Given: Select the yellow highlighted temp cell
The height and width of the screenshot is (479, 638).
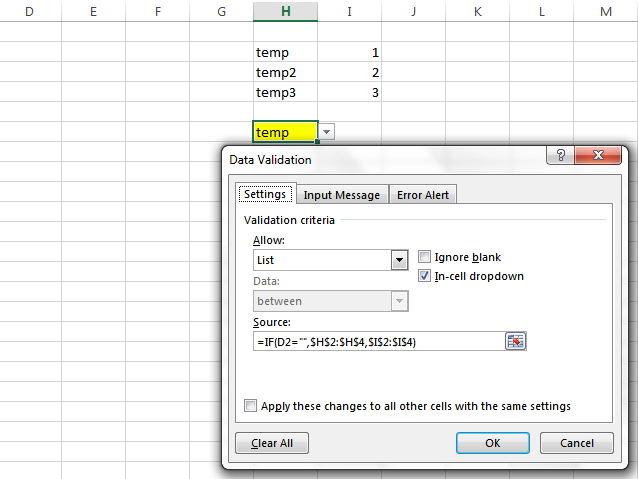Looking at the screenshot, I should (285, 132).
